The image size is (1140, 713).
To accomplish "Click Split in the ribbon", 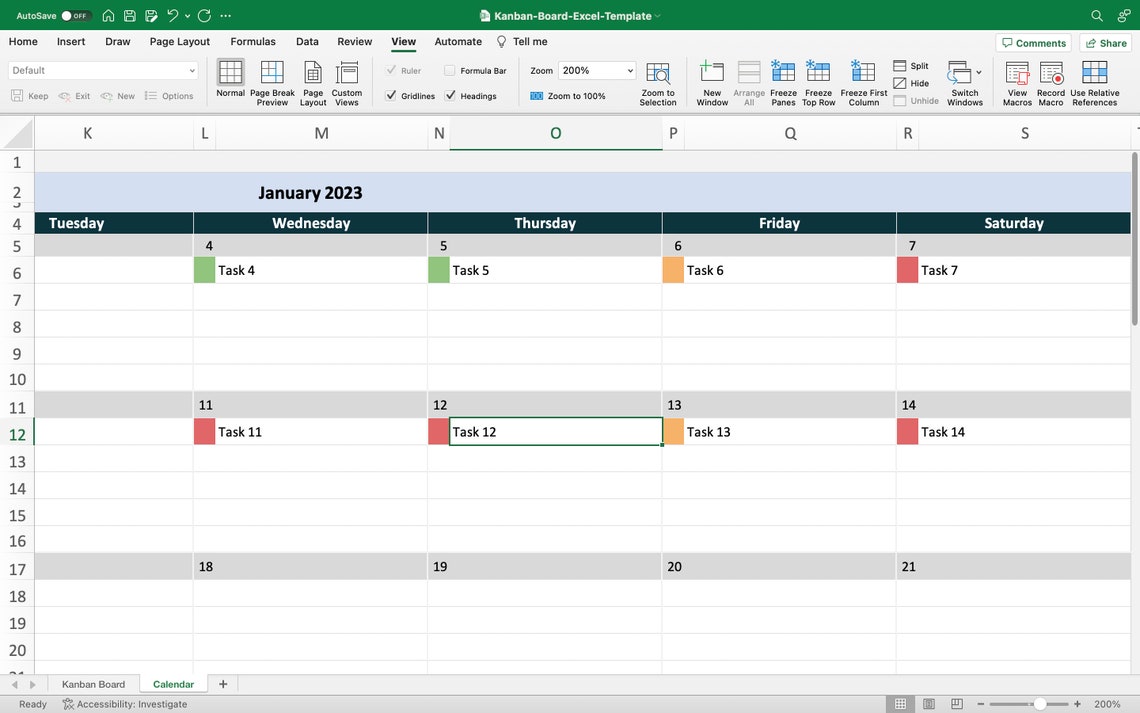I will tap(911, 65).
